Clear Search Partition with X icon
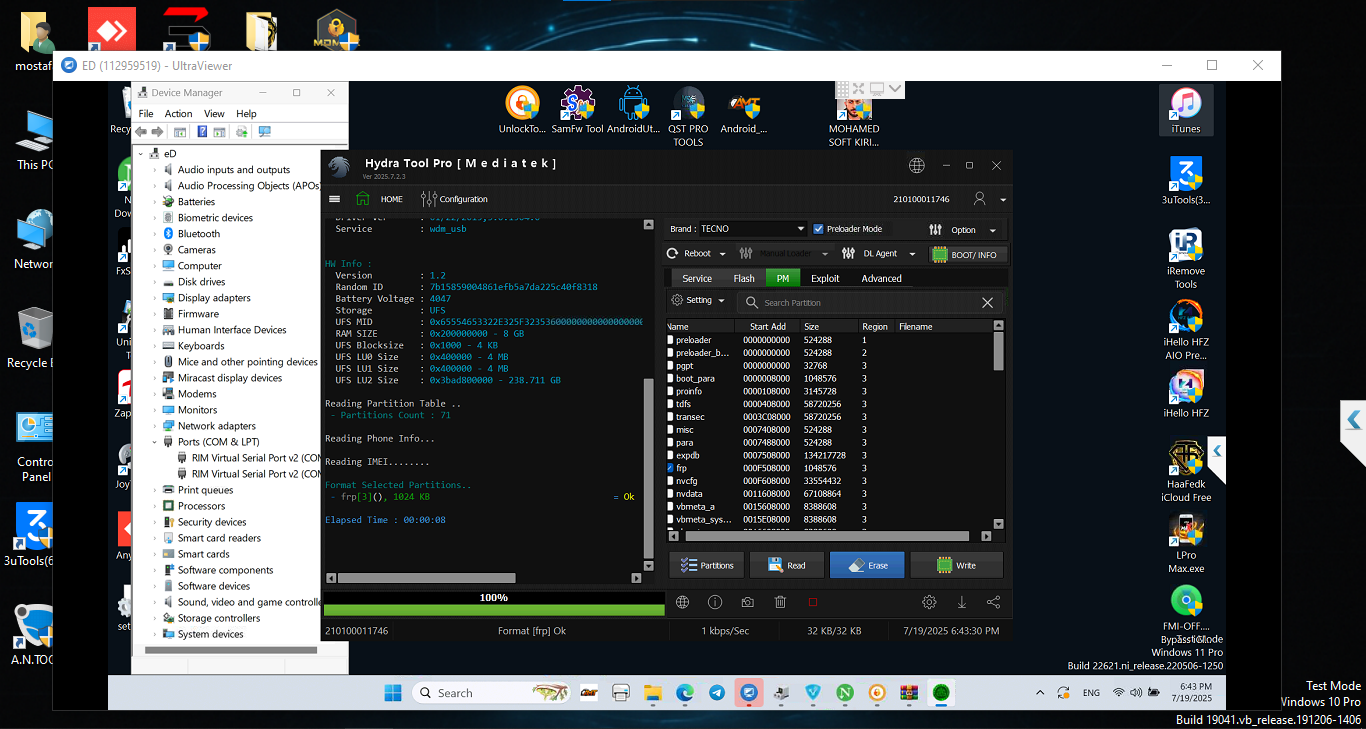Viewport: 1366px width, 729px height. coord(987,303)
